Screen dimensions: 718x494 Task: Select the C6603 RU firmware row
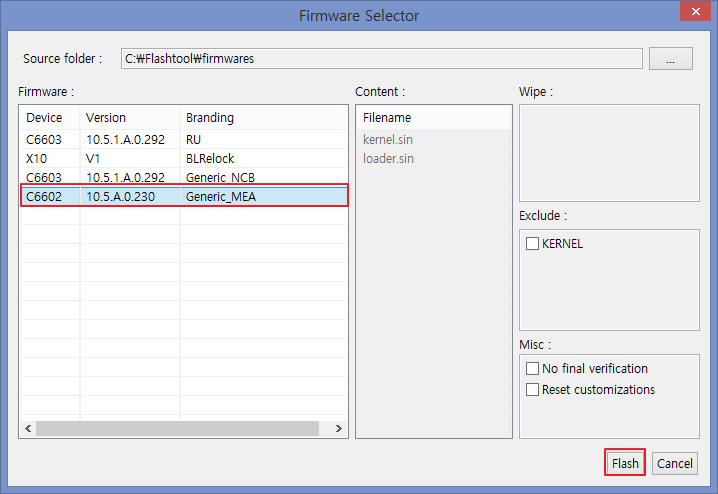(x=184, y=139)
